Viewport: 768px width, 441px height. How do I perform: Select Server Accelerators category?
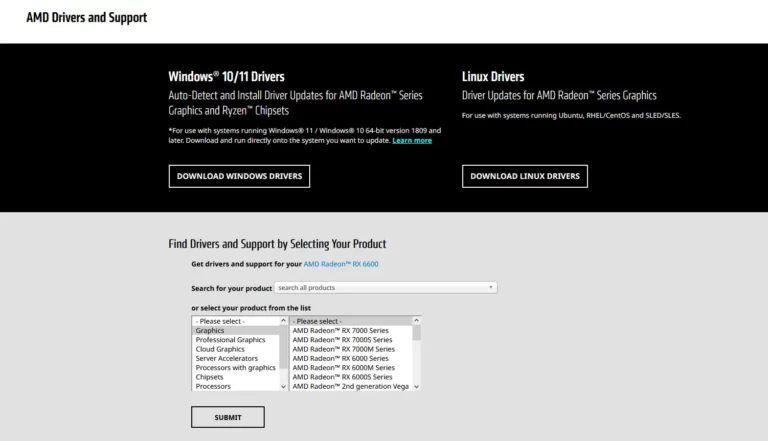click(x=236, y=359)
